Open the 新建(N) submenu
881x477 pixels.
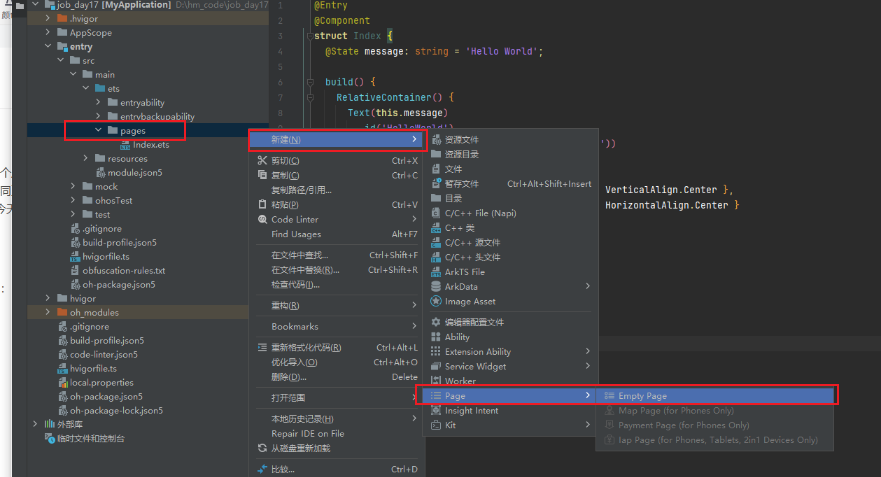pos(337,139)
